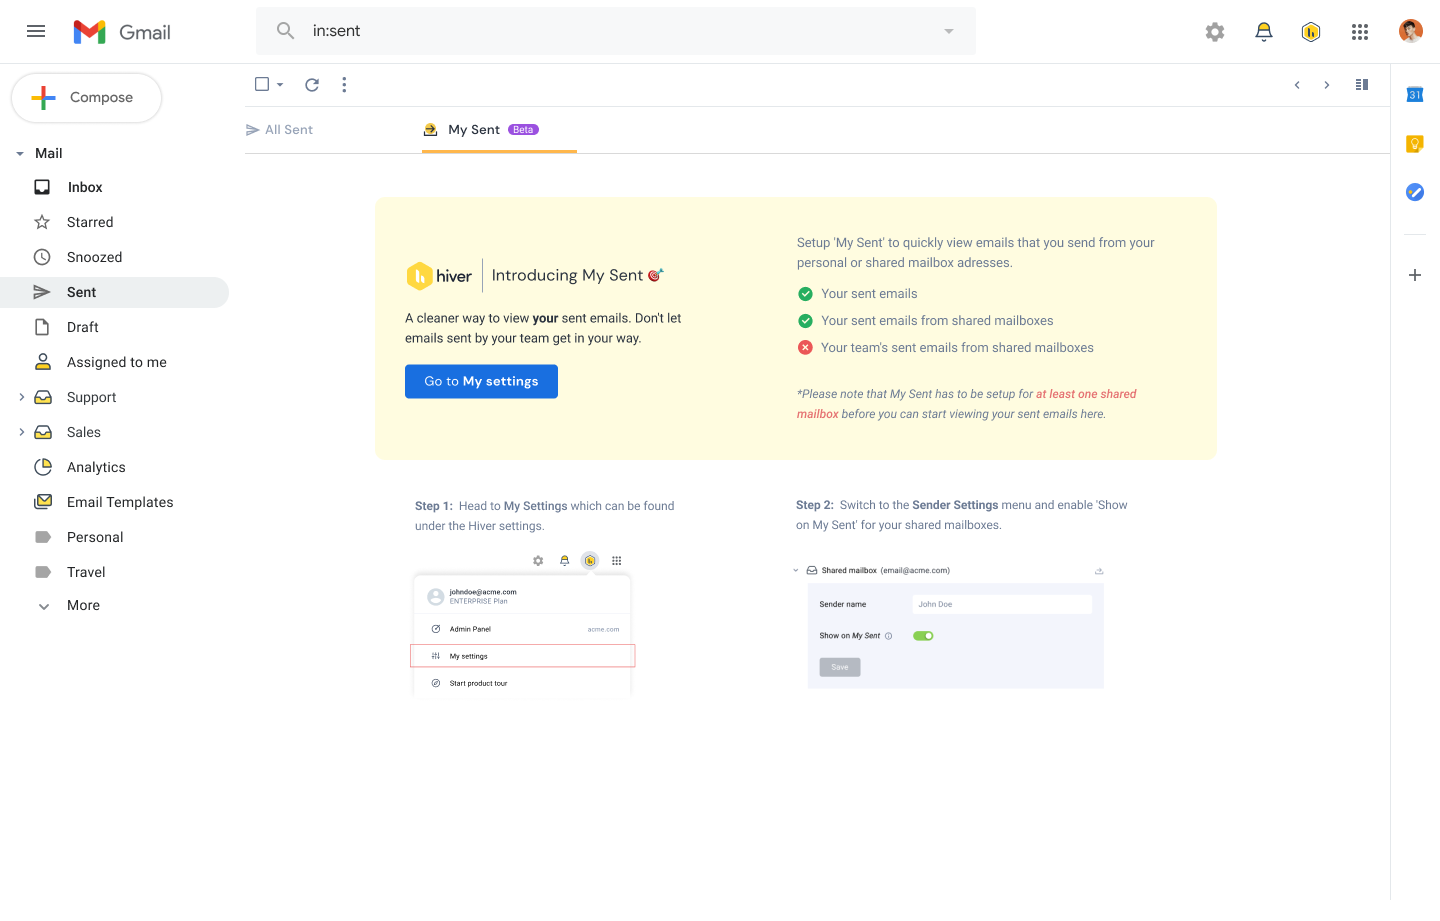Open Google apps grid

point(1360,32)
